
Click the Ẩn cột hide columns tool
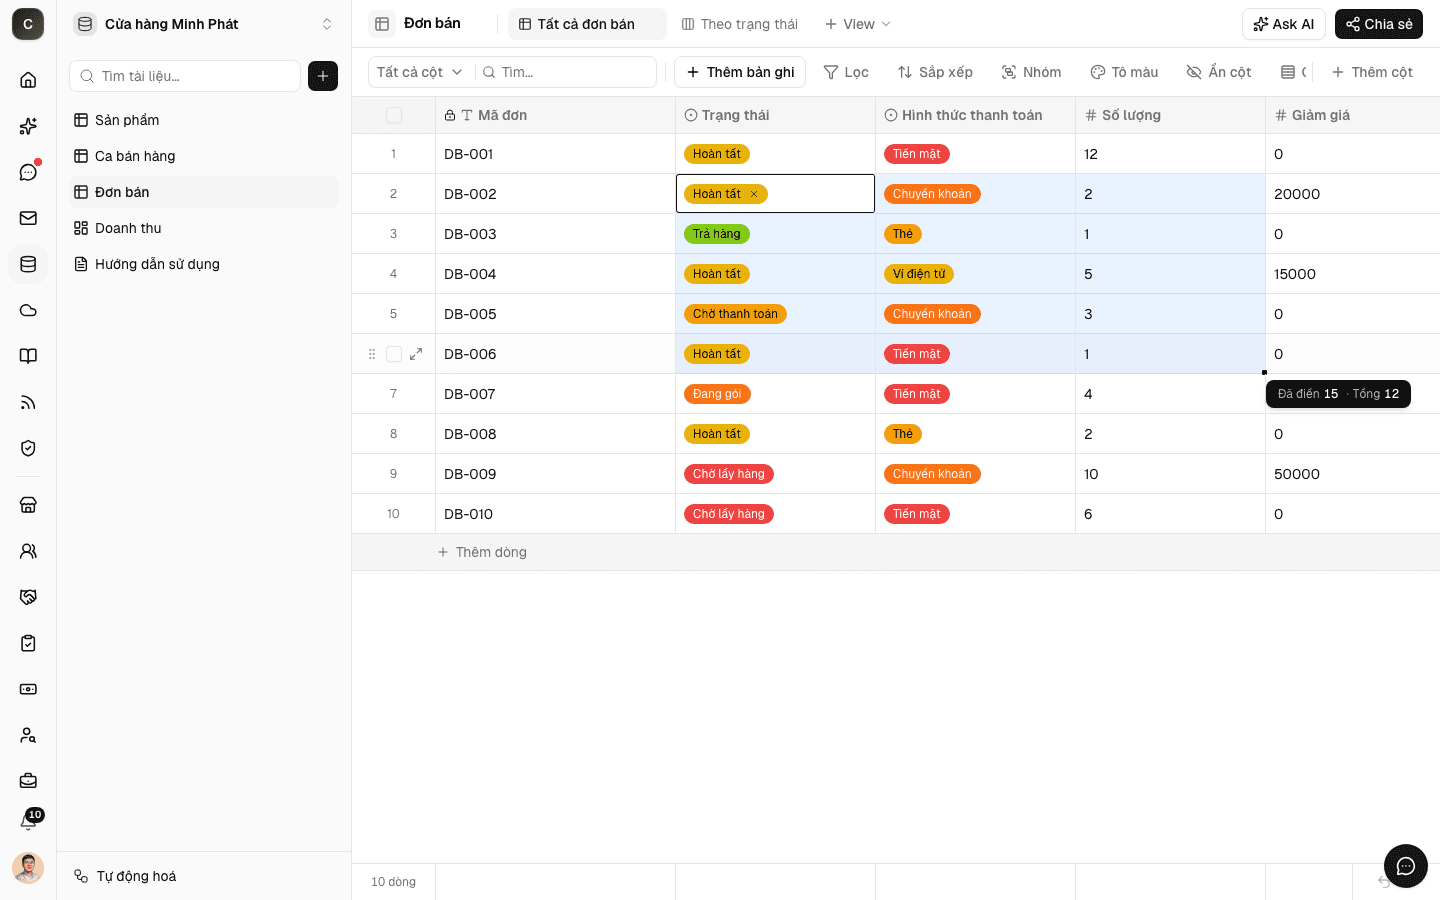coord(1219,72)
